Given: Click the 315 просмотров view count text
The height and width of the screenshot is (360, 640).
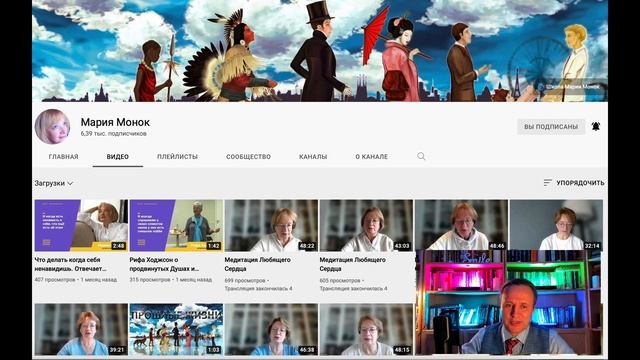Looking at the screenshot, I should [x=150, y=280].
